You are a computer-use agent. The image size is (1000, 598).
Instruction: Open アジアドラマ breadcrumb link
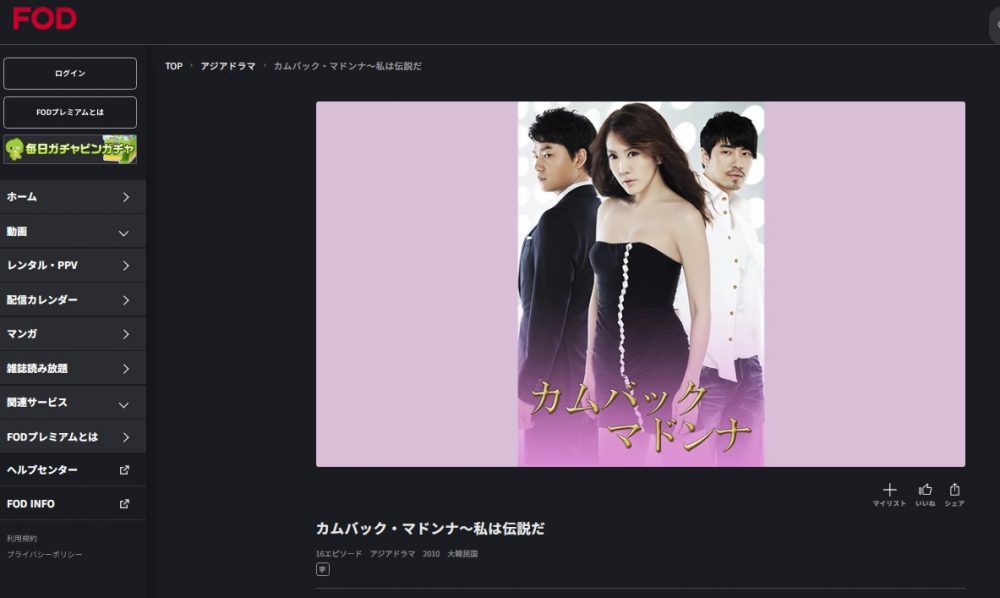click(228, 66)
